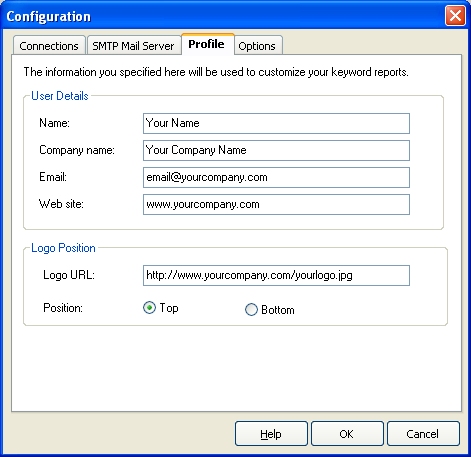Click the "Company name:" label

(77, 150)
